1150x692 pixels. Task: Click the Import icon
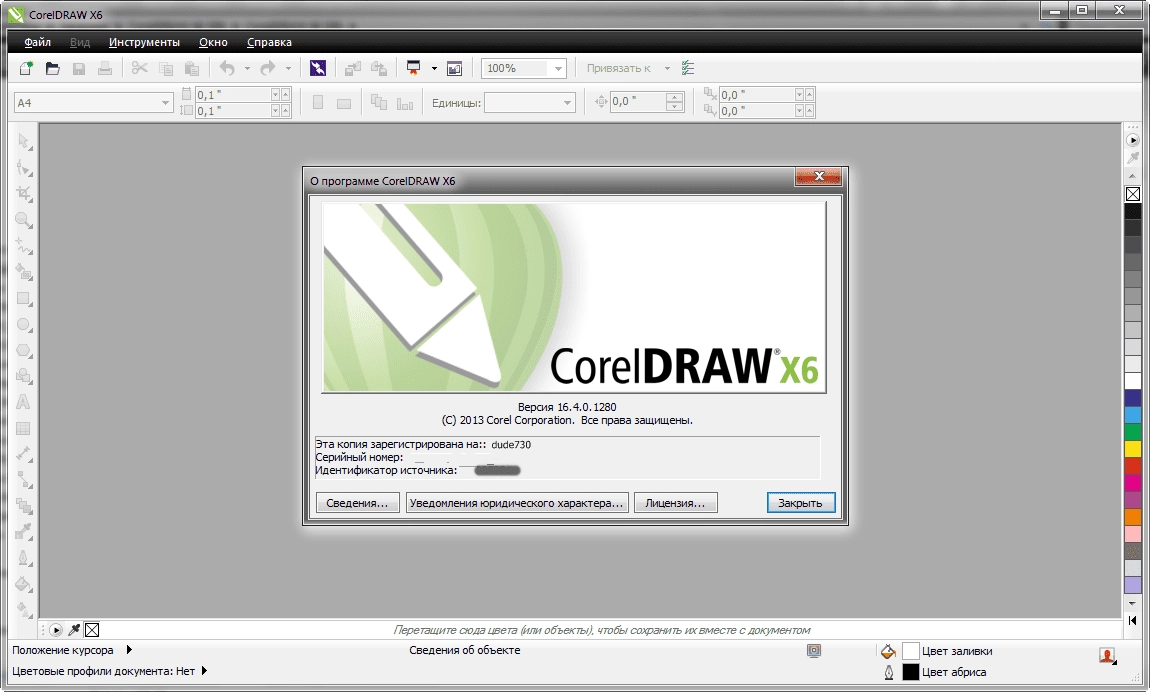click(x=353, y=68)
